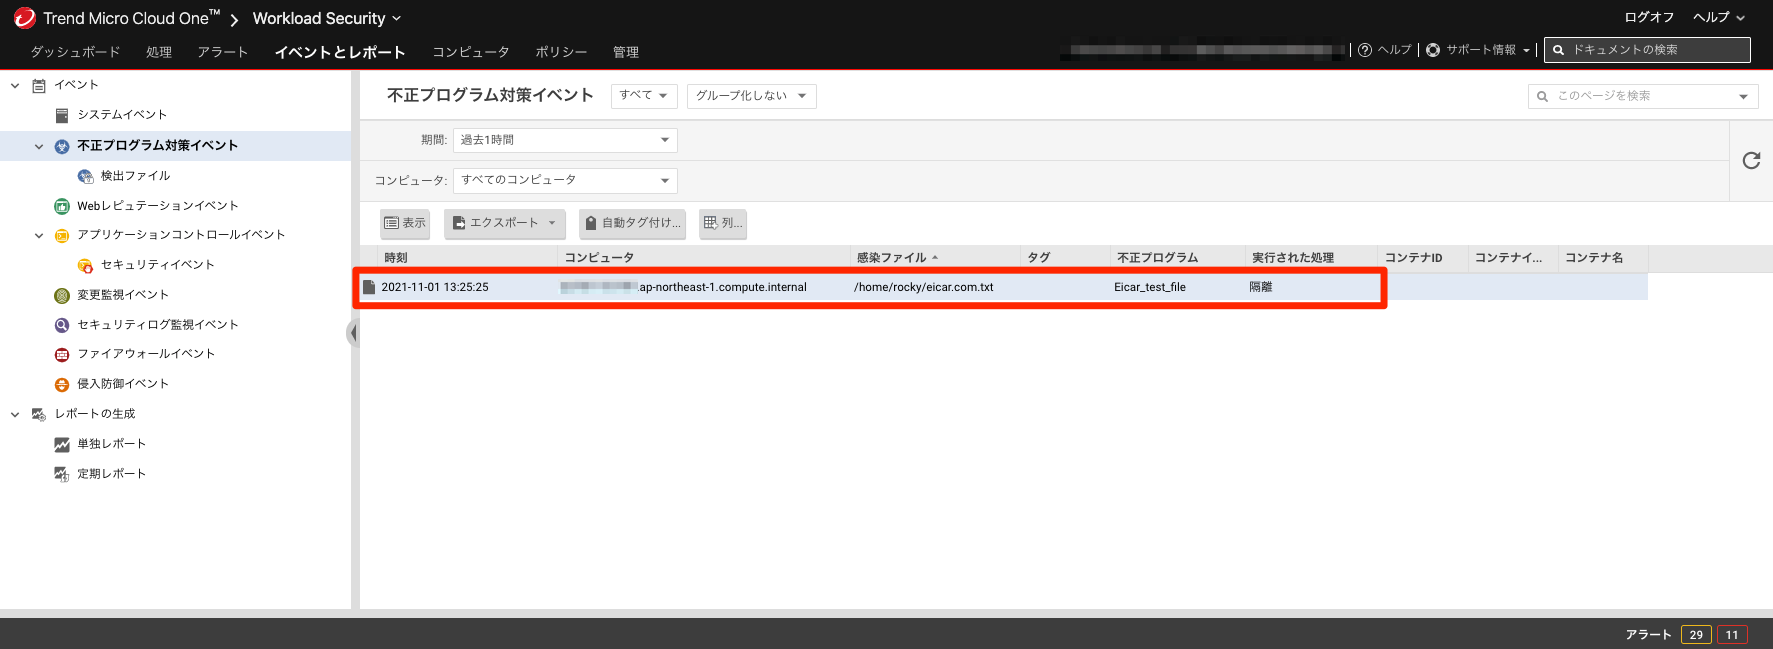Open the ヘルプ dropdown menu at top right
The height and width of the screenshot is (649, 1773).
(1718, 17)
